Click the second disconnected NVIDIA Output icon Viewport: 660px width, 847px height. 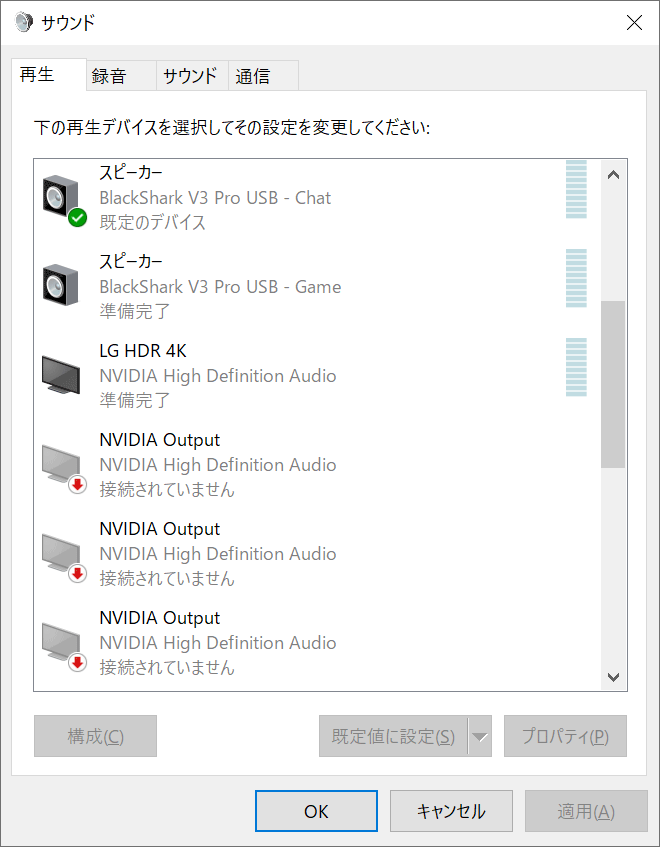click(63, 553)
